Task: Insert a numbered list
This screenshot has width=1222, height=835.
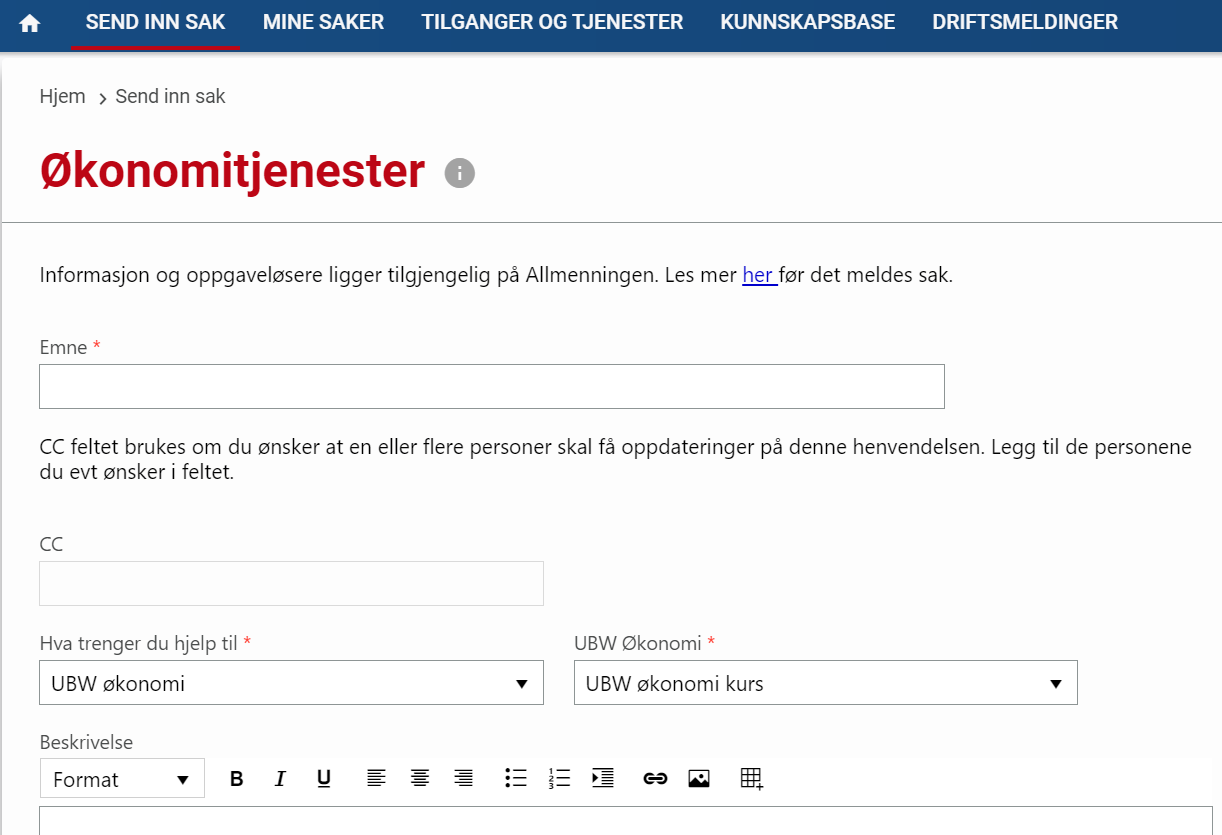Action: click(559, 778)
